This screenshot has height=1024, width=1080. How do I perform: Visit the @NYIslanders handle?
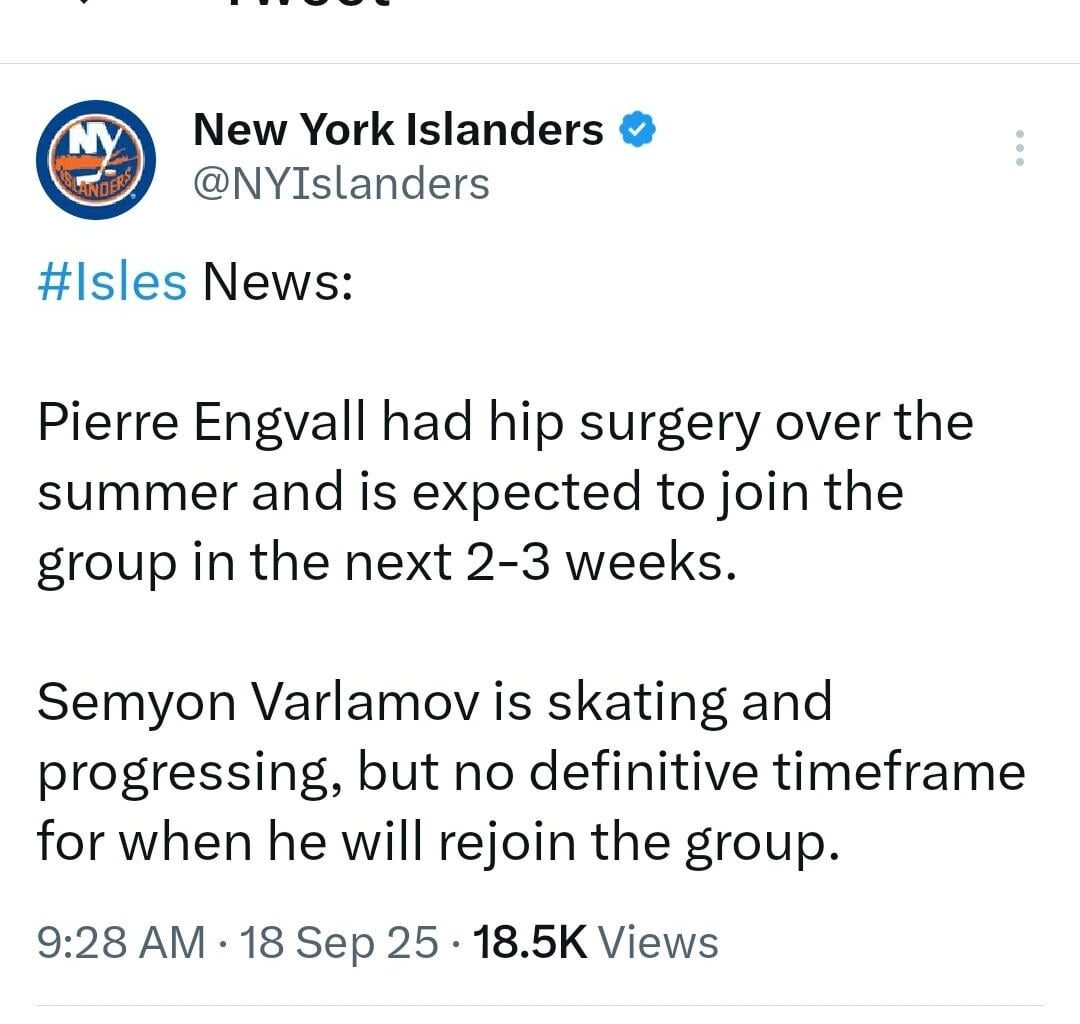(x=338, y=183)
